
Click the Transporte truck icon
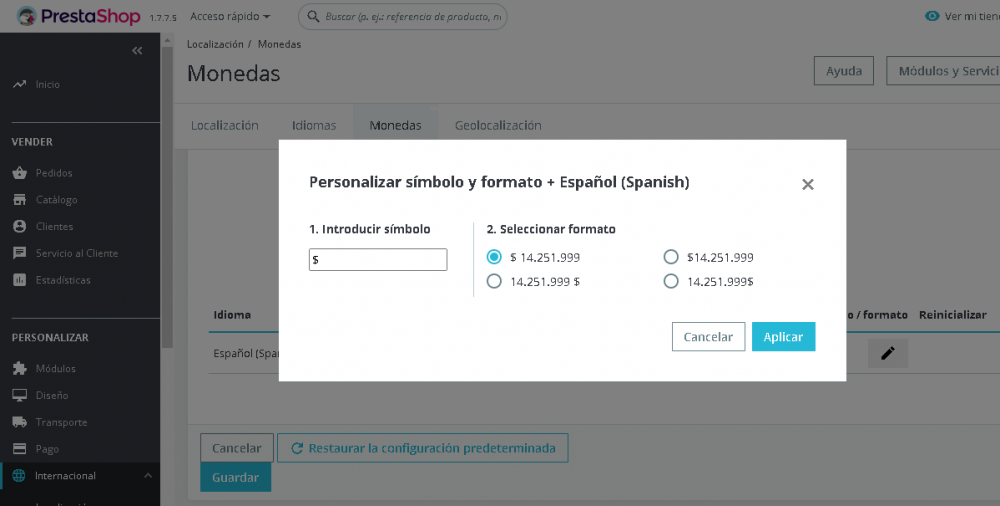coord(19,423)
